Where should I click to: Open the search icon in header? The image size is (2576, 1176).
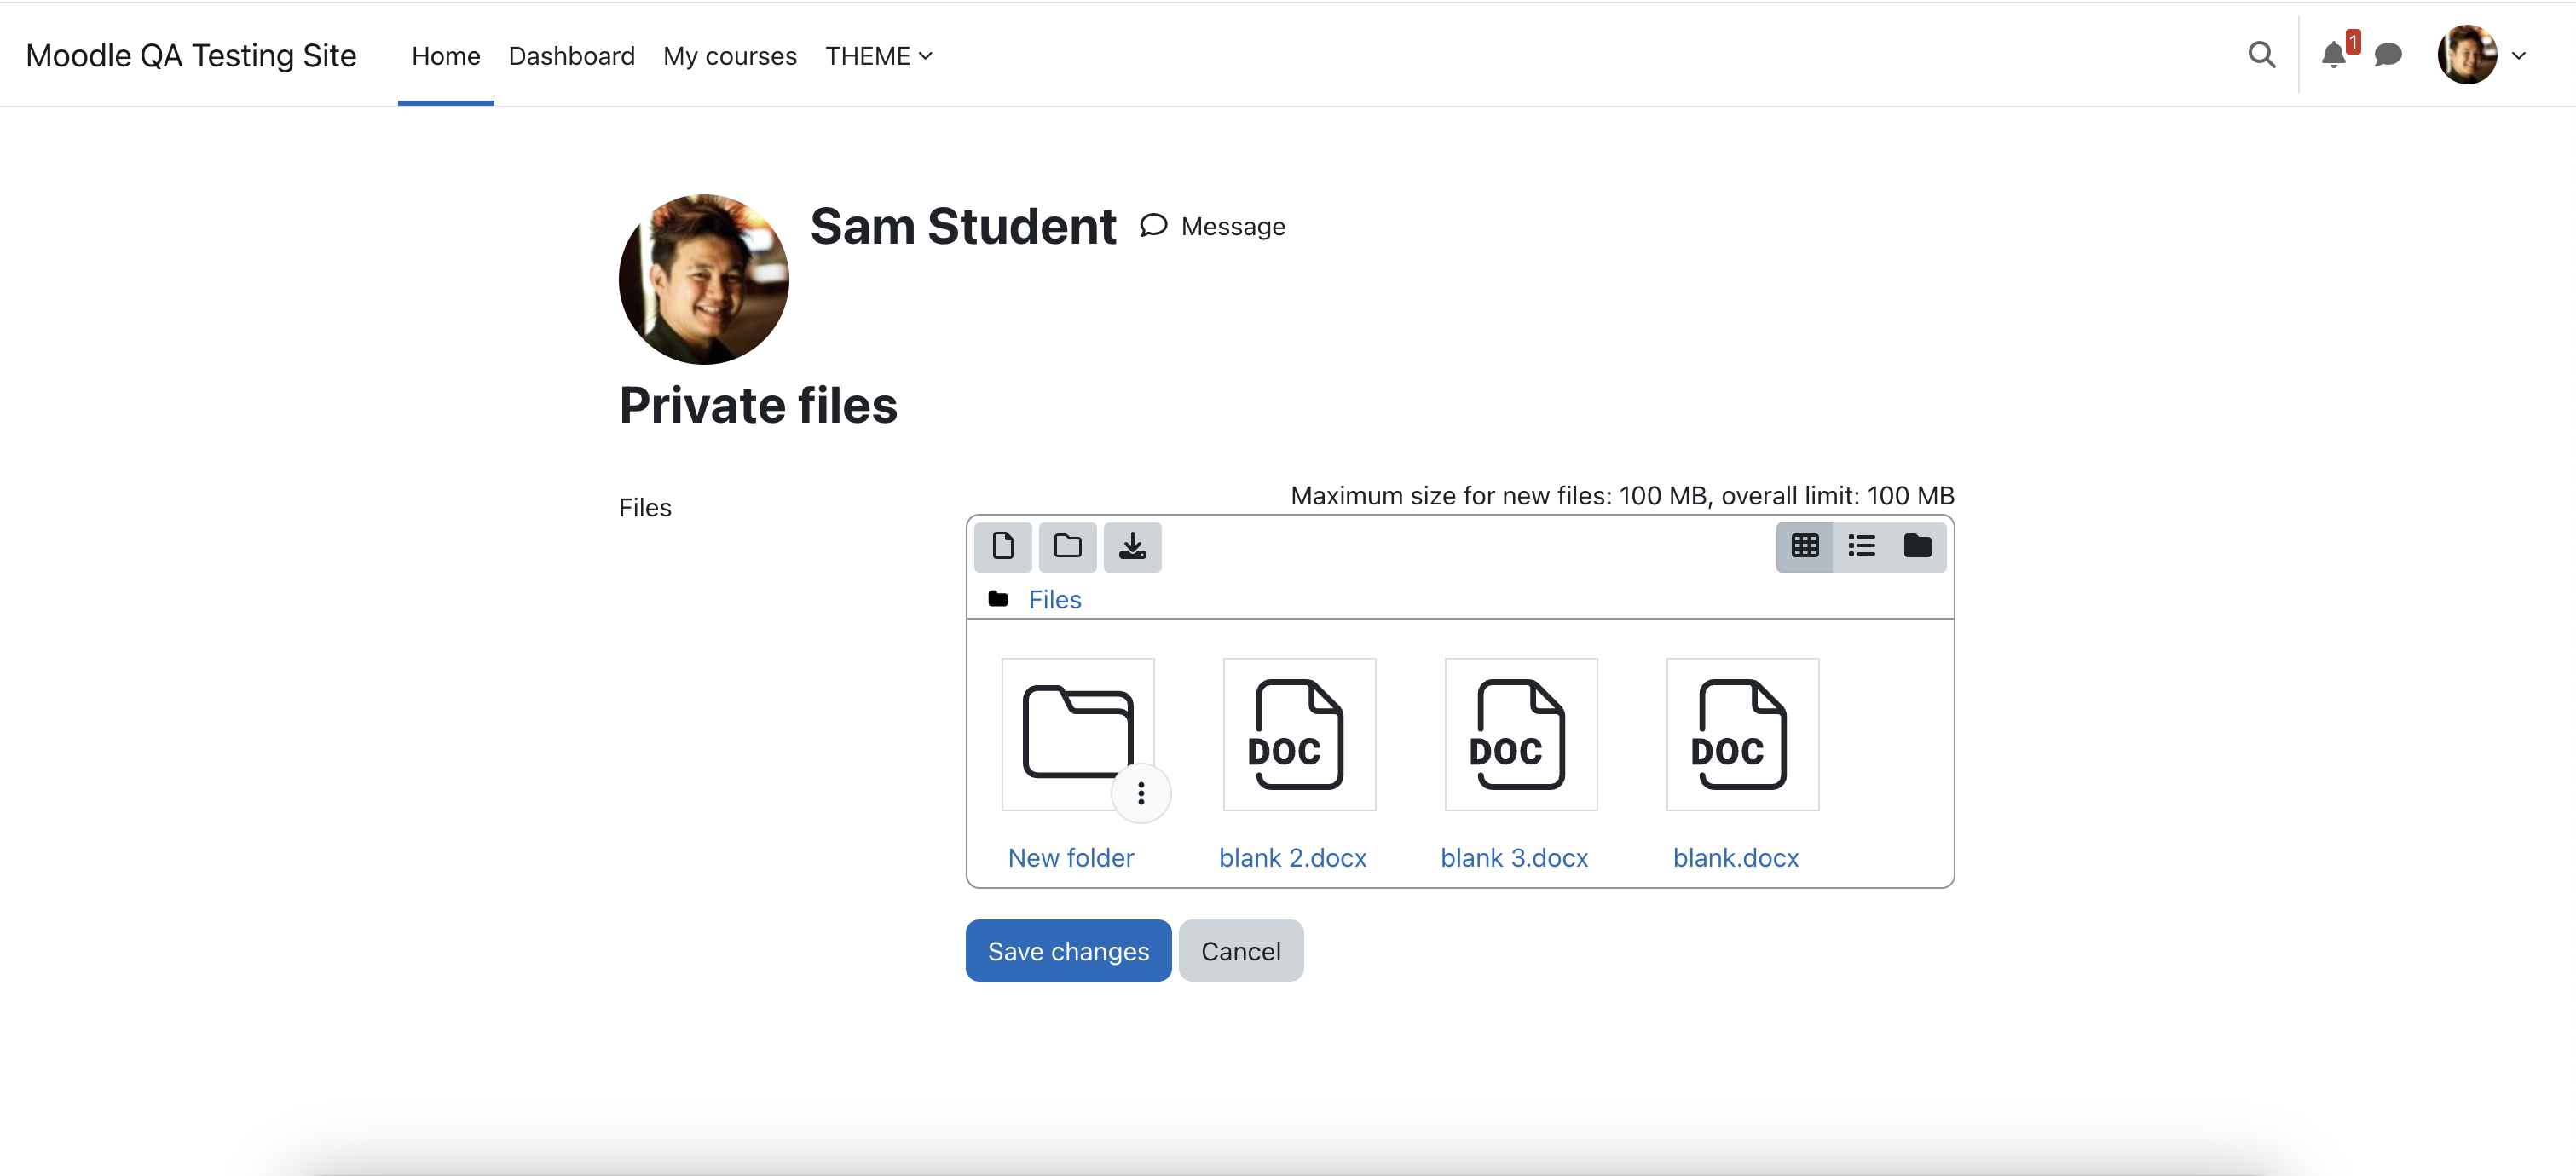coord(2261,55)
